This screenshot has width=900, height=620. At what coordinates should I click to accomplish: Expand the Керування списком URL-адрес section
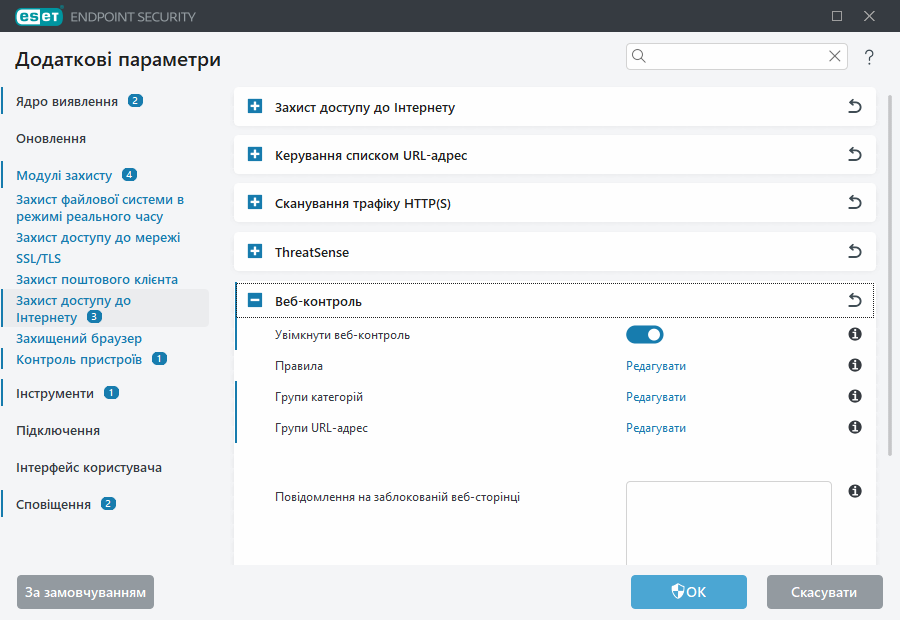[x=255, y=155]
